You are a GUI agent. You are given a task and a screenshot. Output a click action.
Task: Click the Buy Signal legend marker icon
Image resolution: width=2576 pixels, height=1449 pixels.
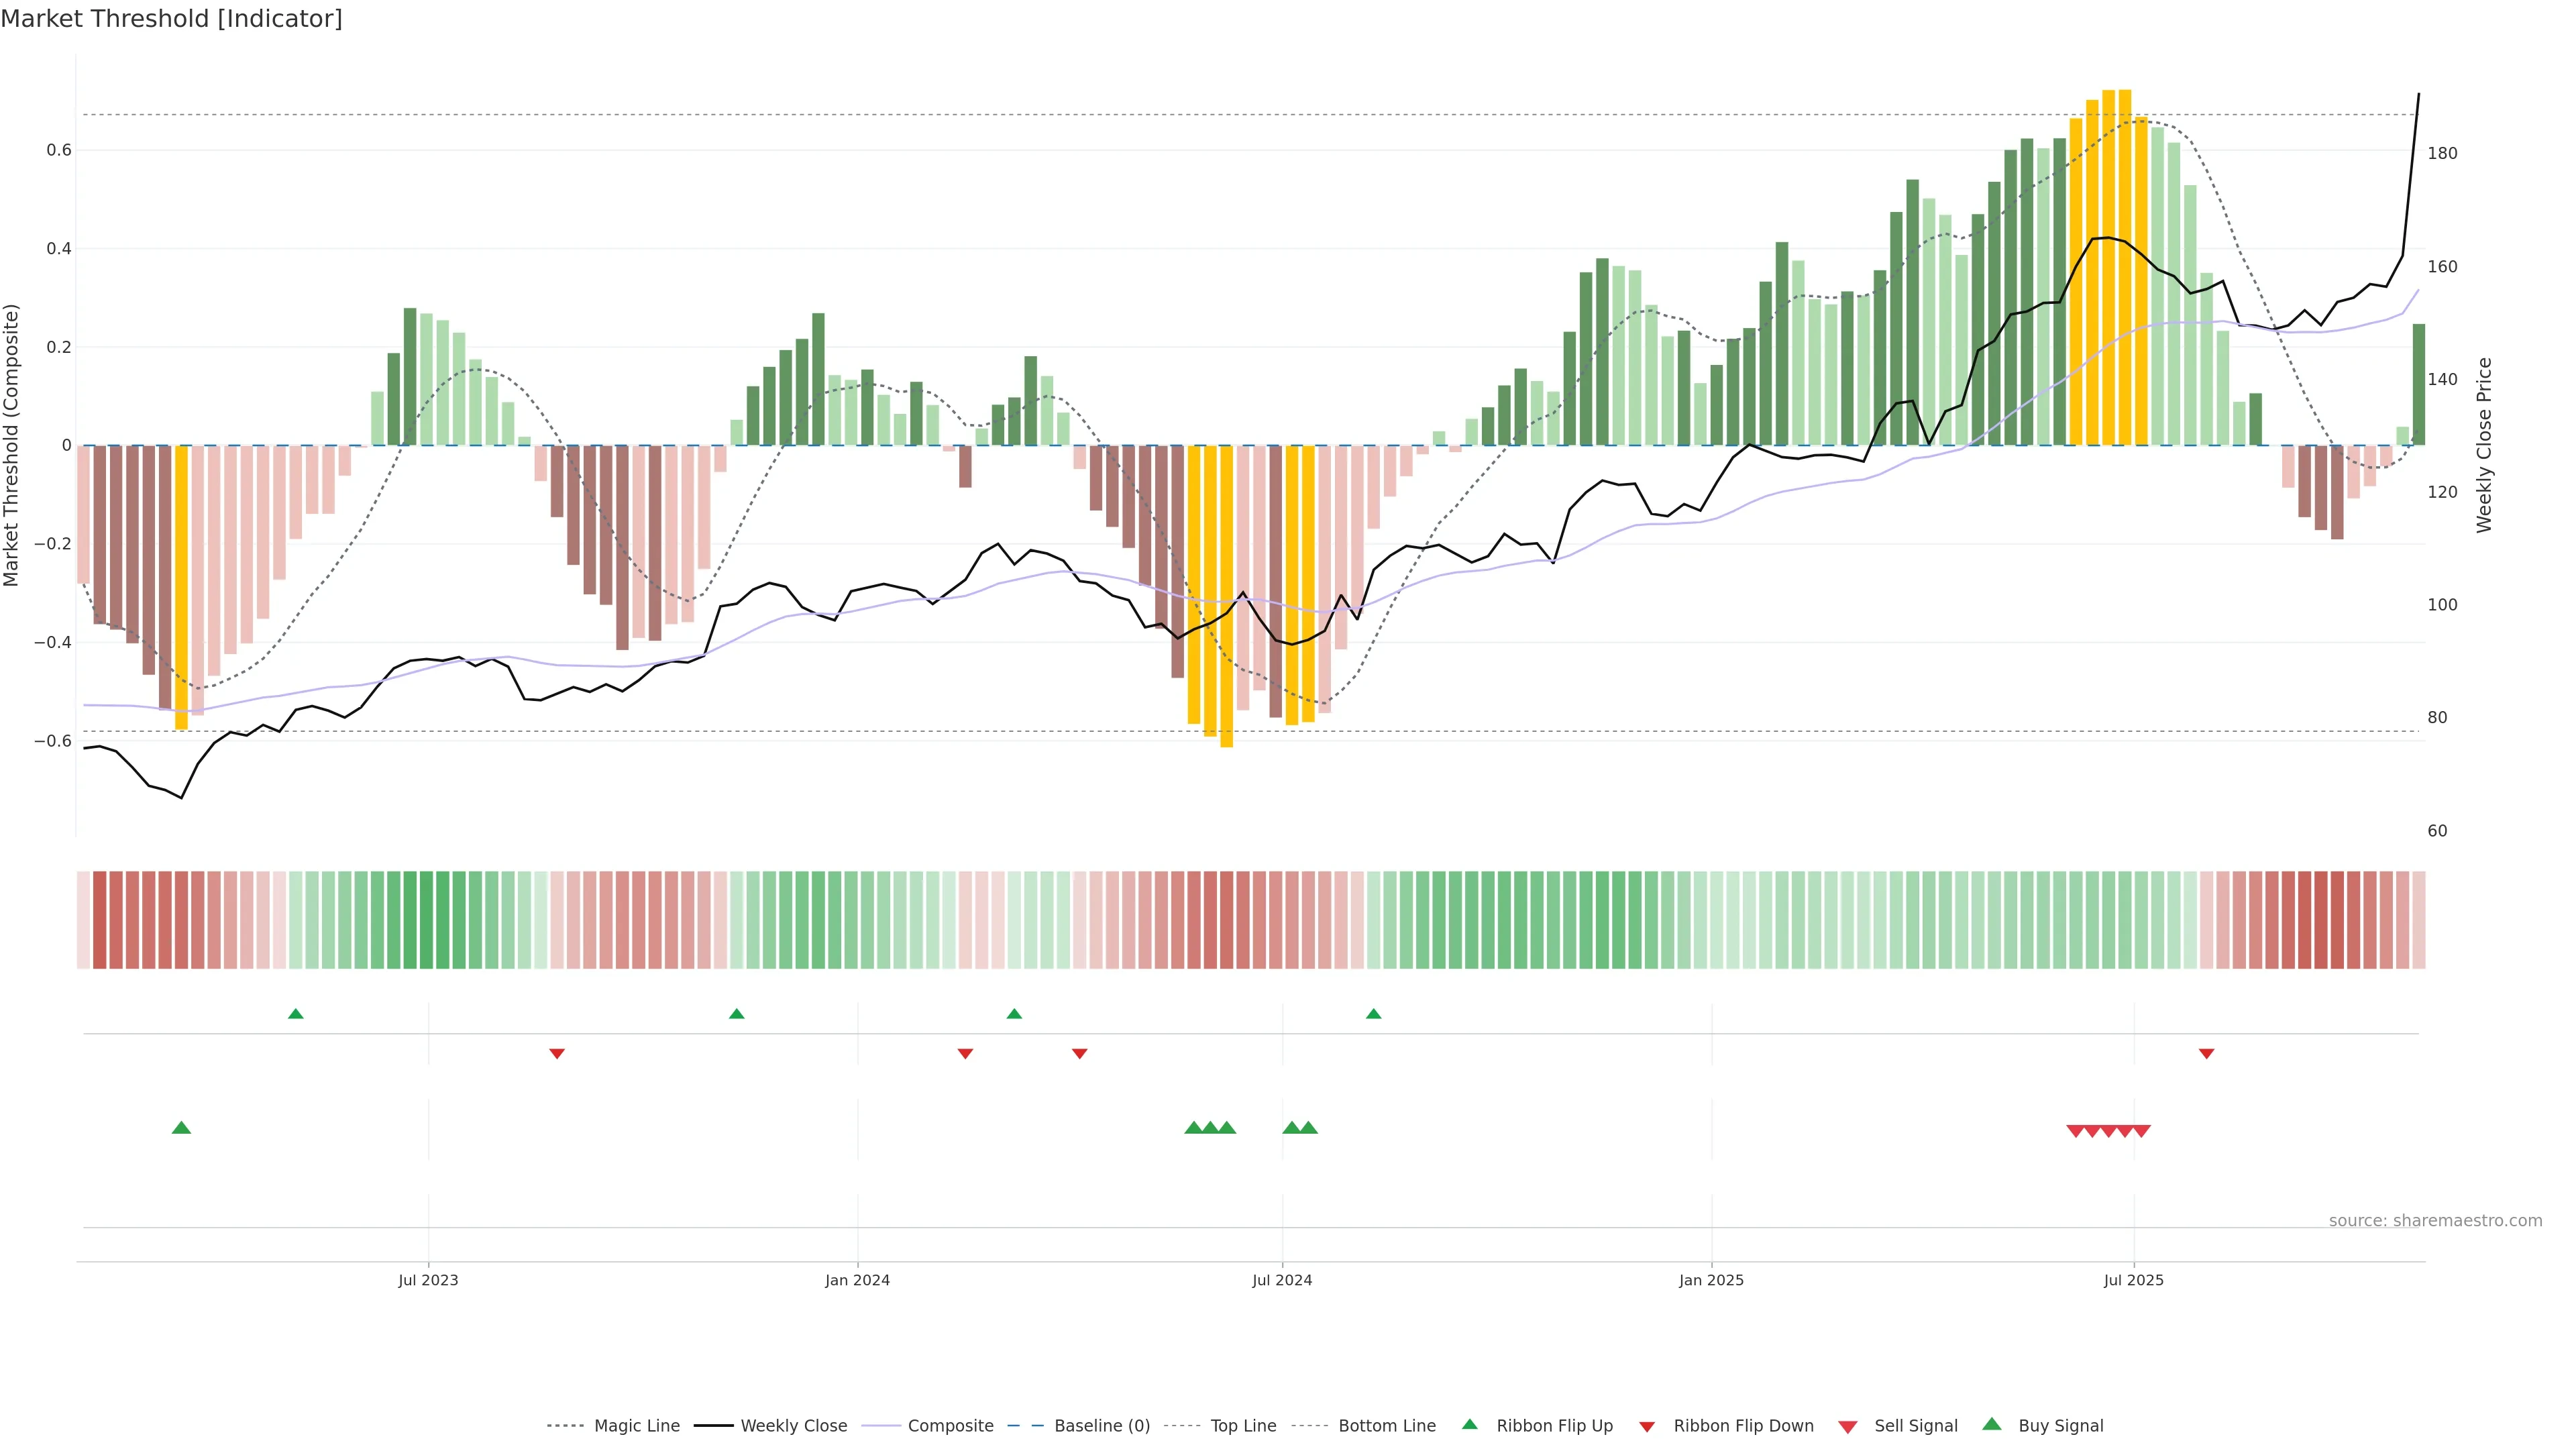(1991, 1424)
